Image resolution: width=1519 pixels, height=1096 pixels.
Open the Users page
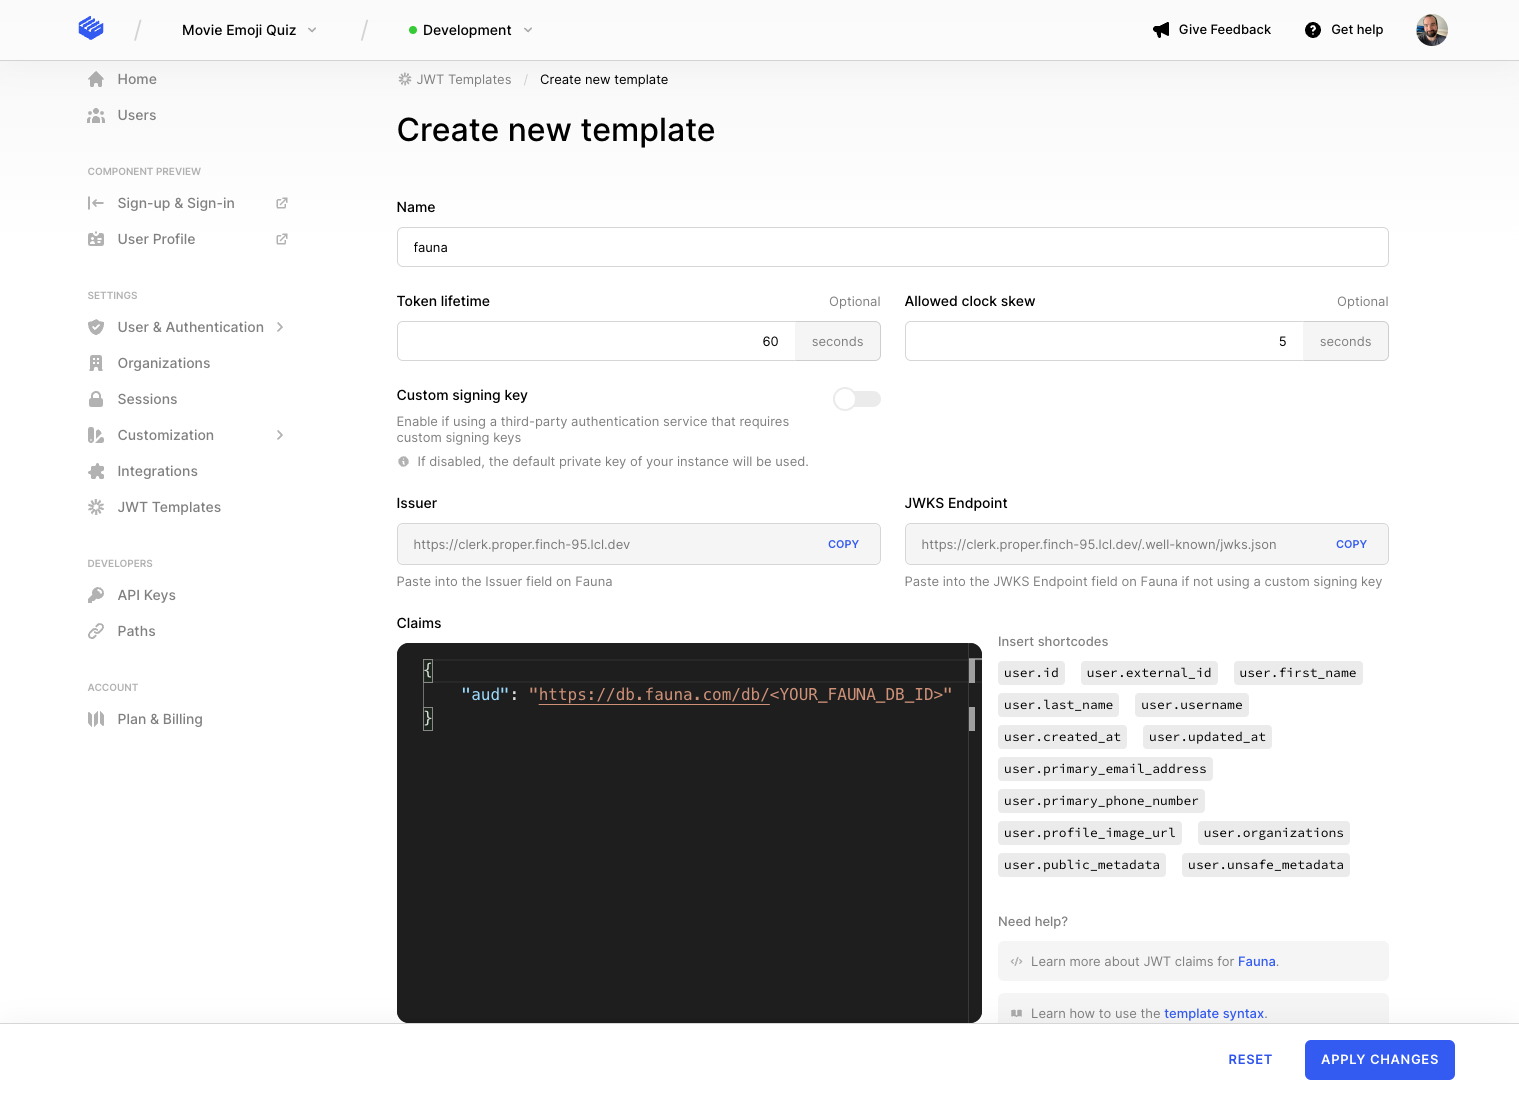tap(137, 115)
